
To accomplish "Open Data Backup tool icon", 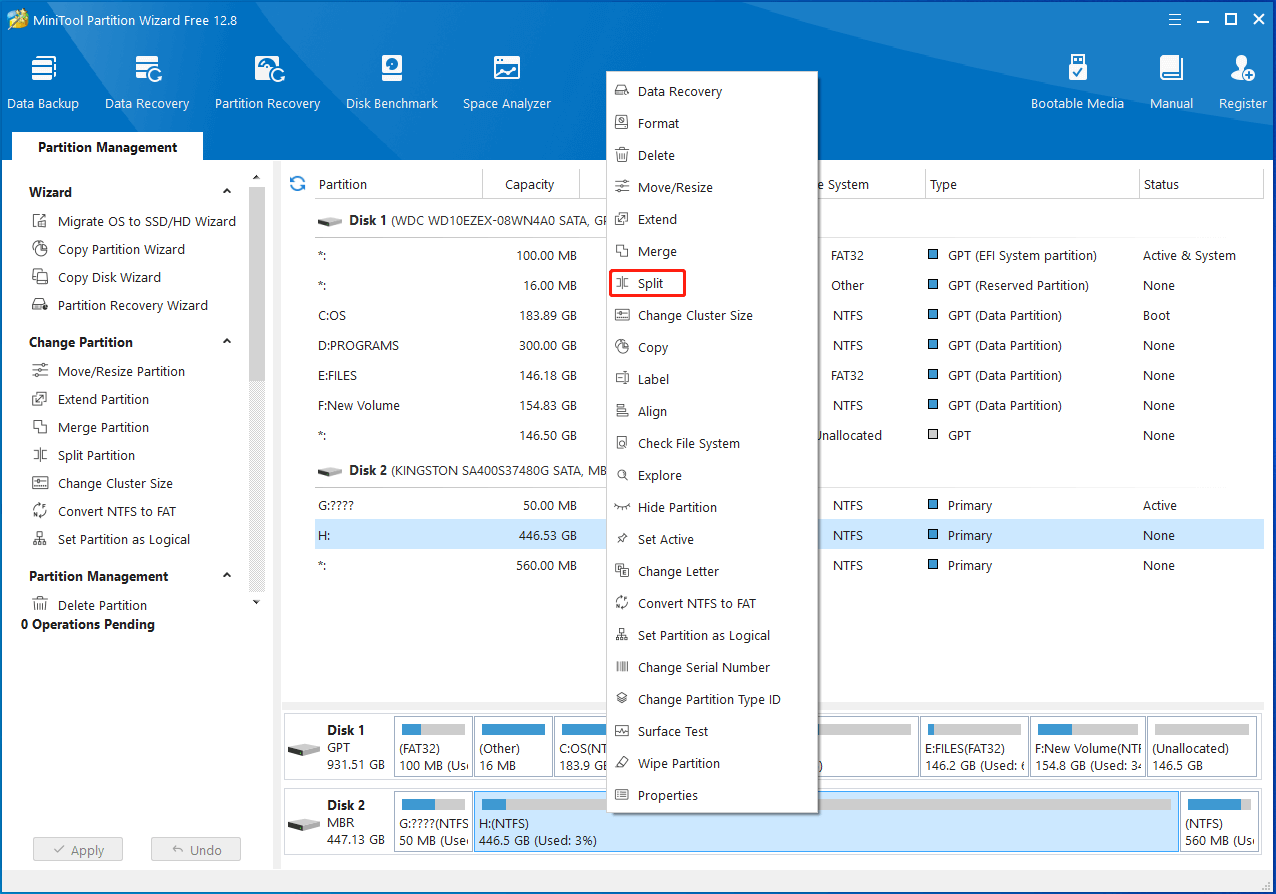I will point(43,69).
